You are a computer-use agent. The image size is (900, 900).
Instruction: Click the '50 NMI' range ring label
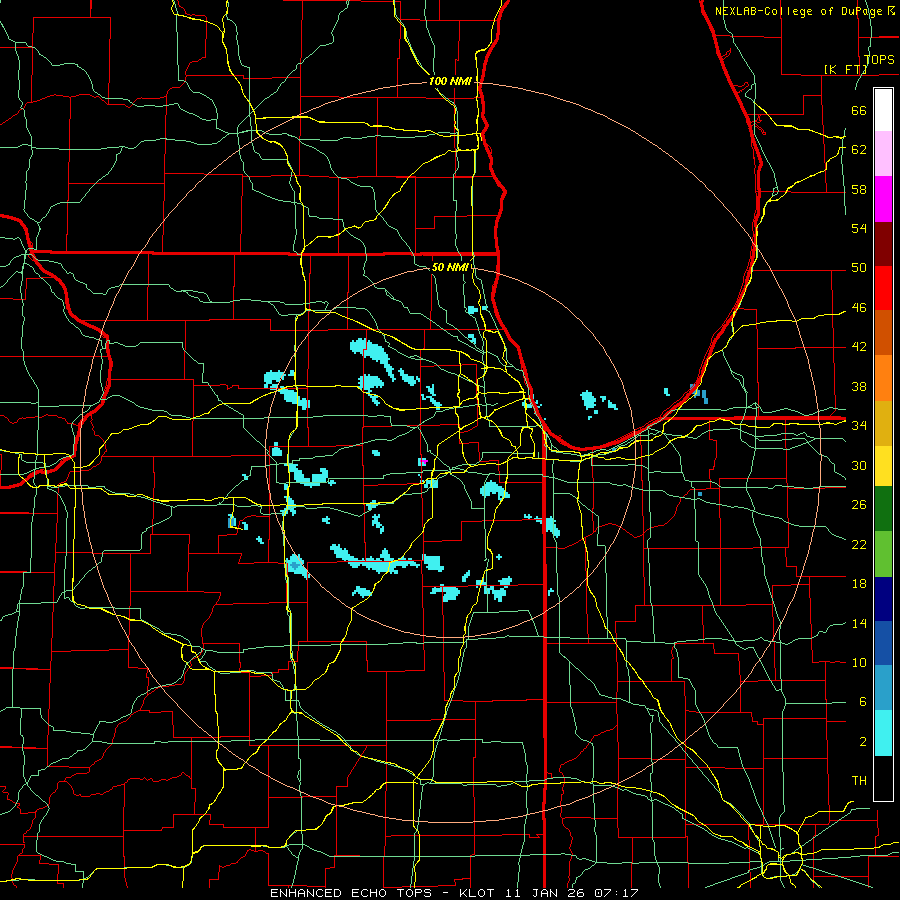(x=450, y=267)
